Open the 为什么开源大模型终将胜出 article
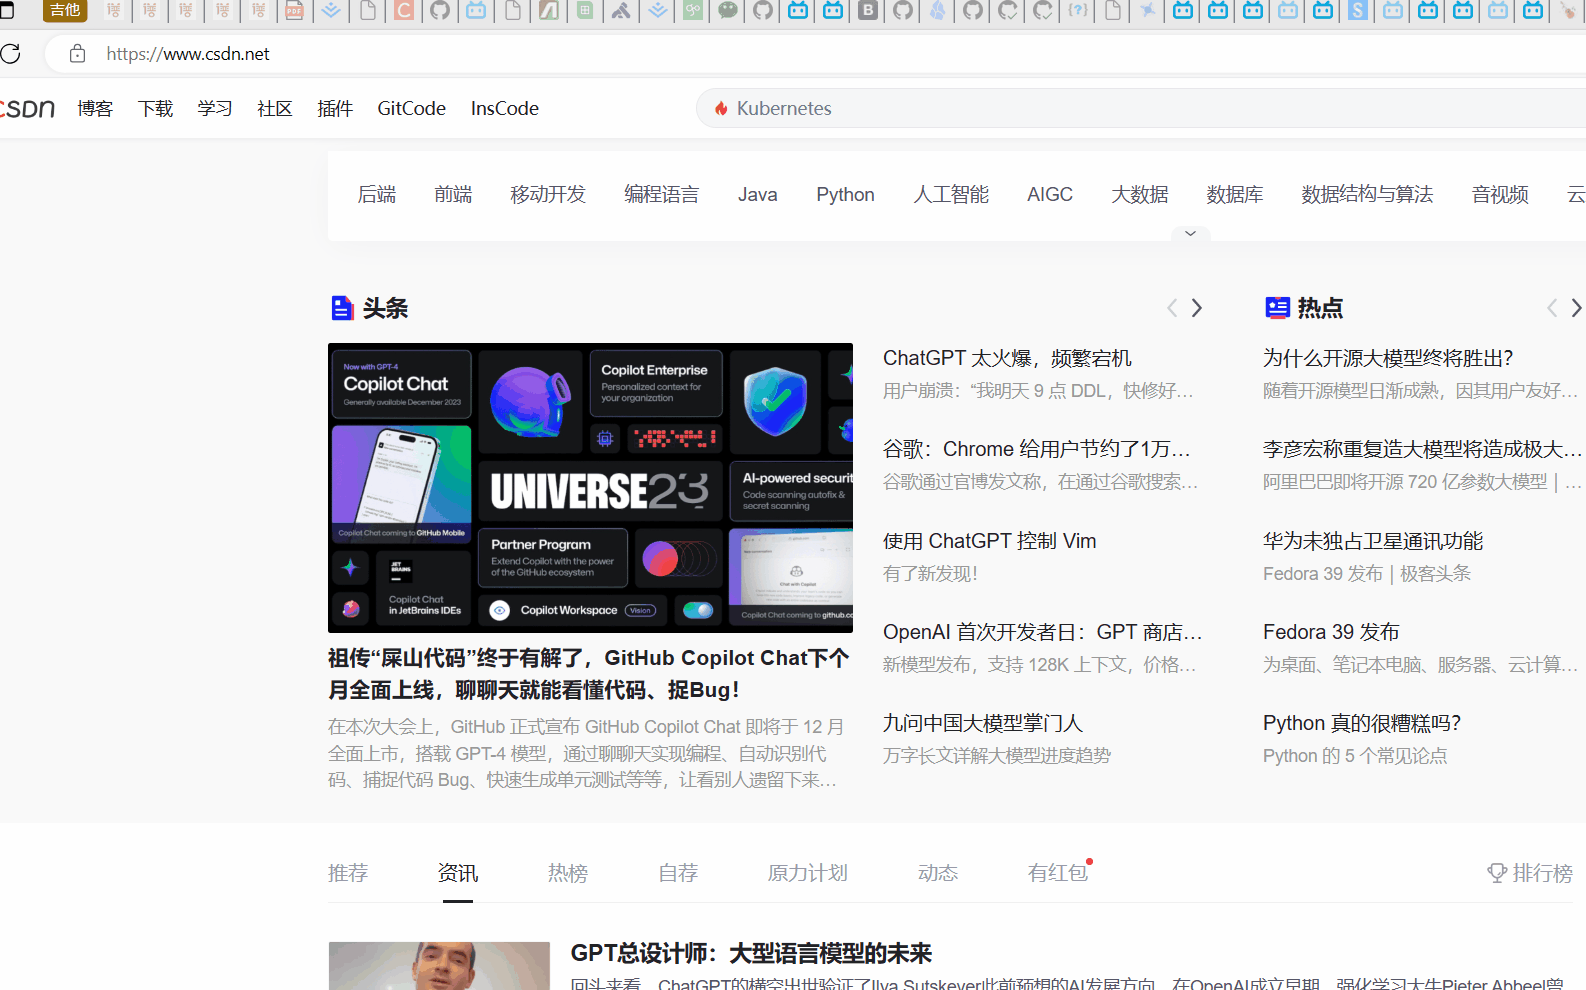 1388,358
